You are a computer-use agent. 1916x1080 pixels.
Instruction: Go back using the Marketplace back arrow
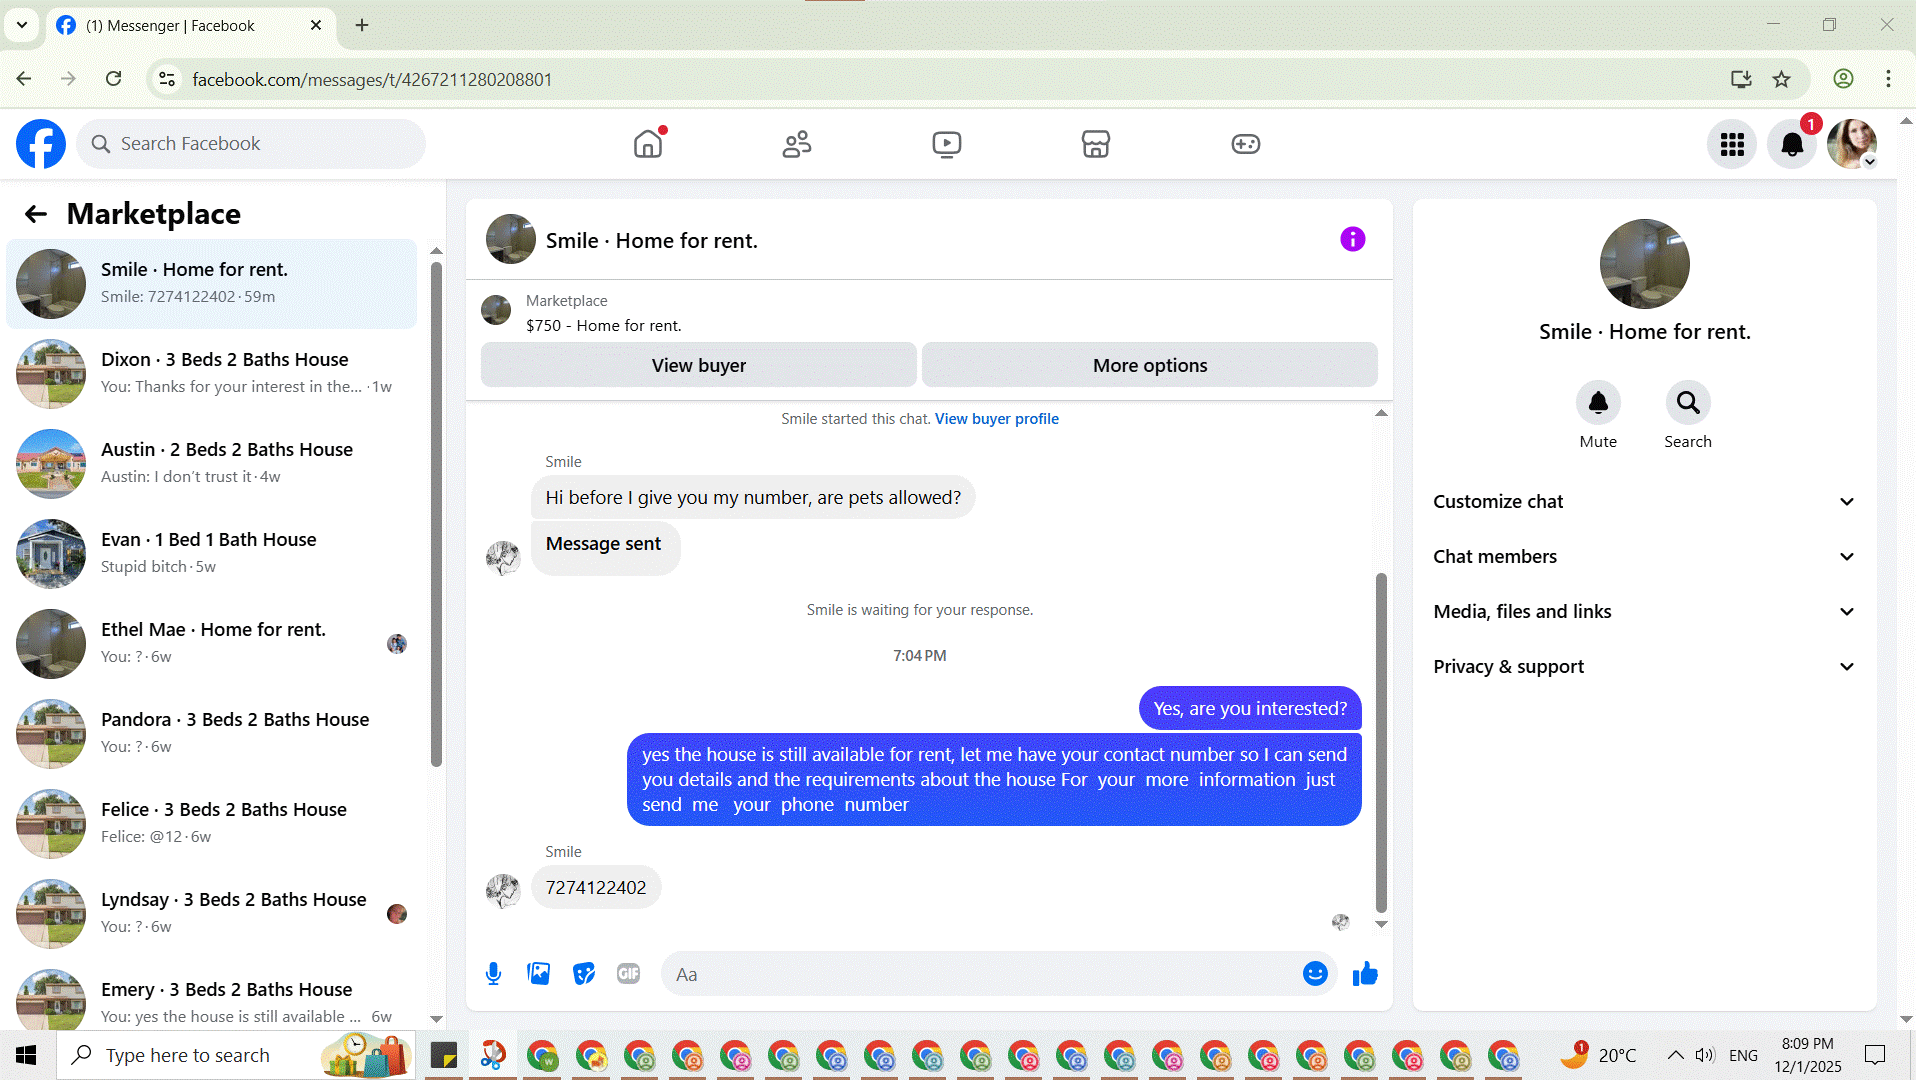(x=36, y=214)
